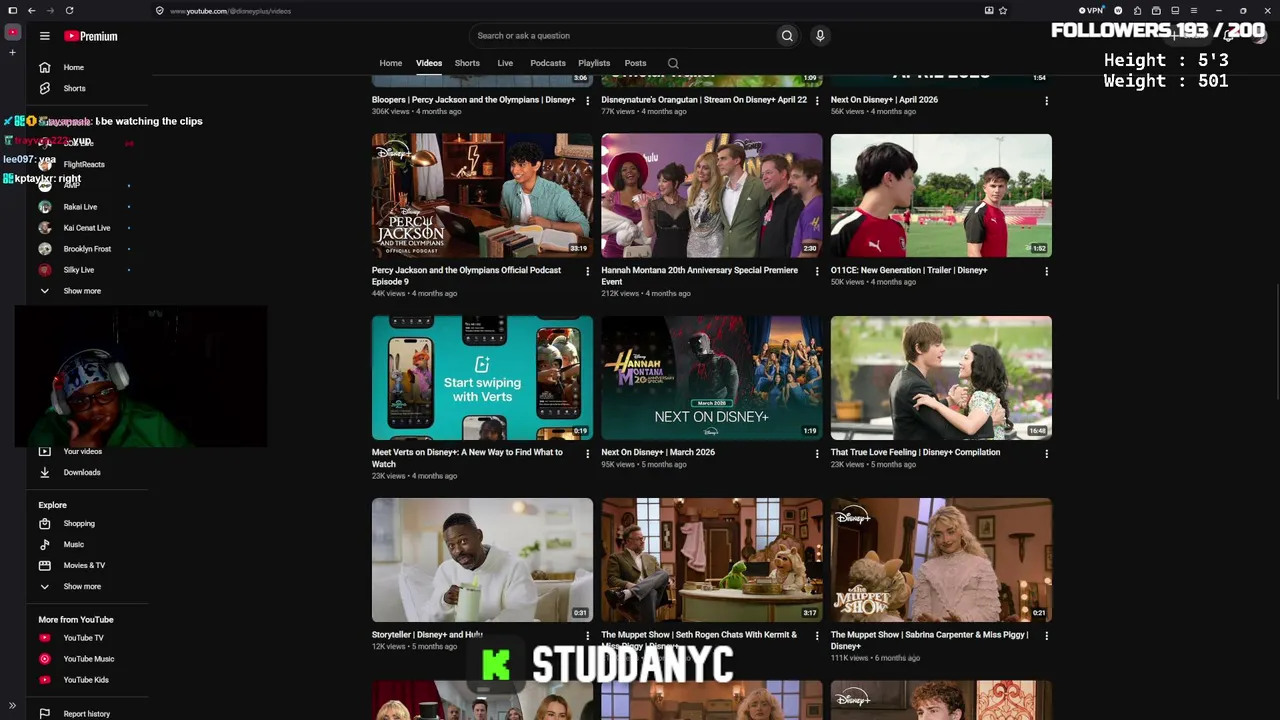Open options menu for Bloopers Percy Jackson video
The width and height of the screenshot is (1280, 720).
(x=587, y=101)
